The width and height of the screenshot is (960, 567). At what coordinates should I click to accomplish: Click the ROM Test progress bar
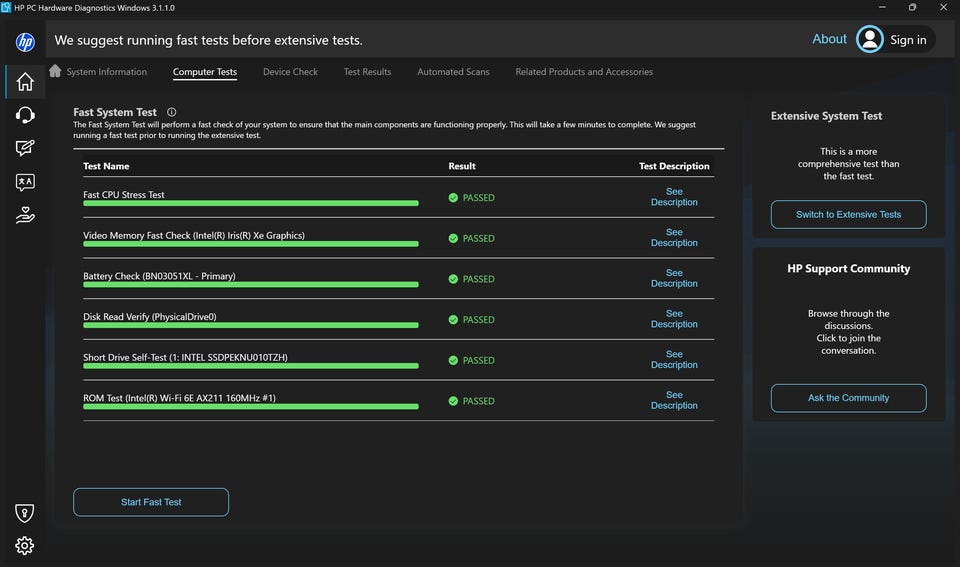click(x=251, y=407)
